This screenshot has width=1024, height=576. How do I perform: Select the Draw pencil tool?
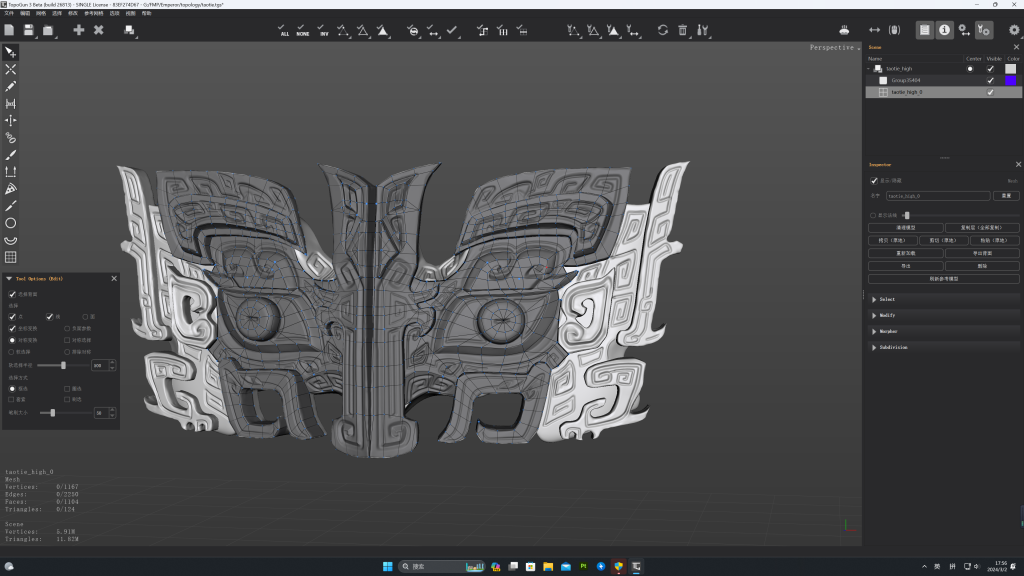pyautogui.click(x=10, y=86)
